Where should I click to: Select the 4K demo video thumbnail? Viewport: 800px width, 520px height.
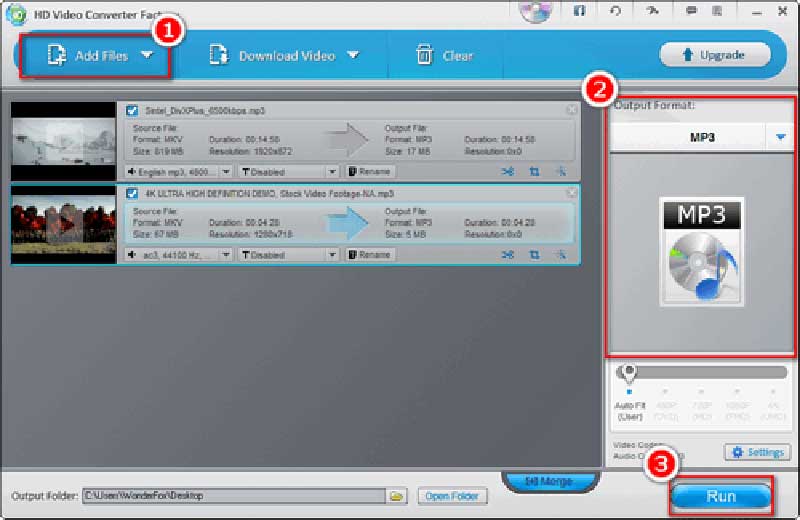tap(64, 225)
